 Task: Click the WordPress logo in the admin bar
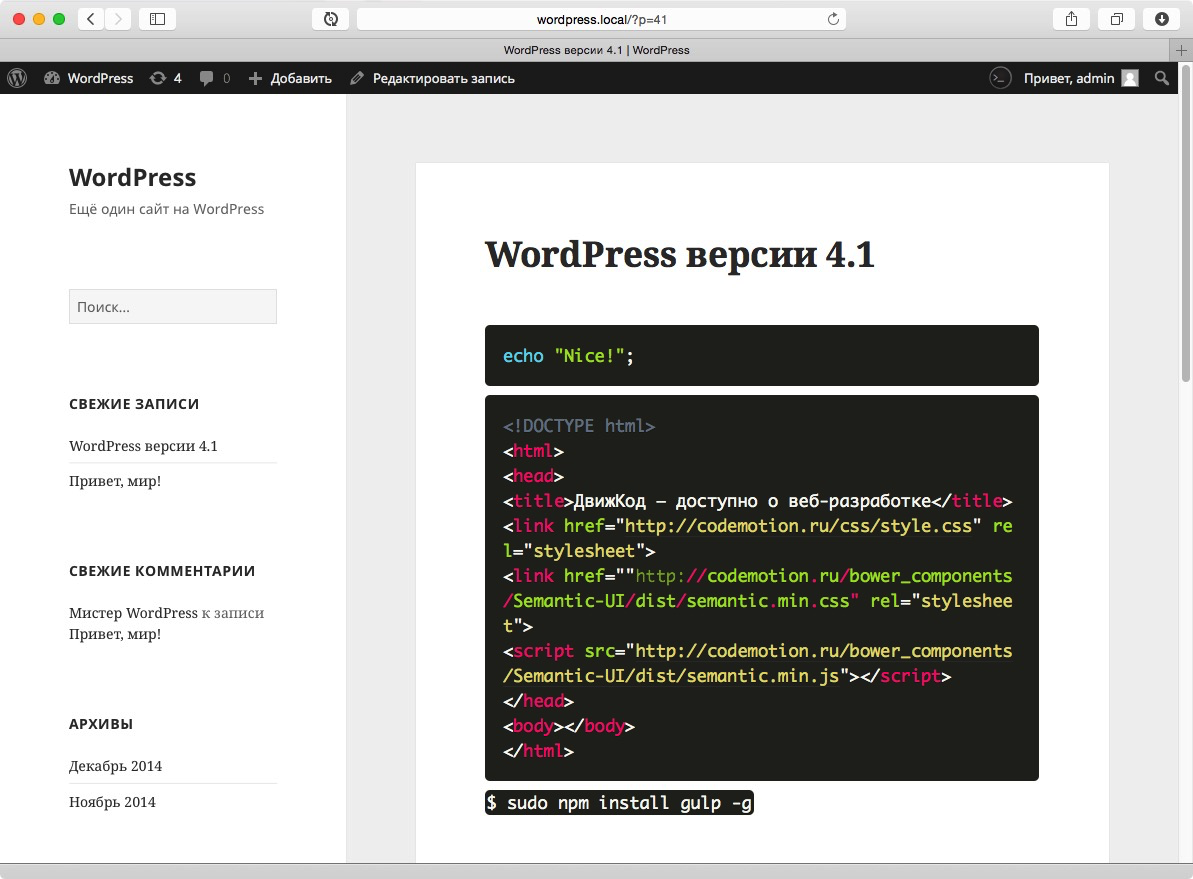click(x=16, y=78)
